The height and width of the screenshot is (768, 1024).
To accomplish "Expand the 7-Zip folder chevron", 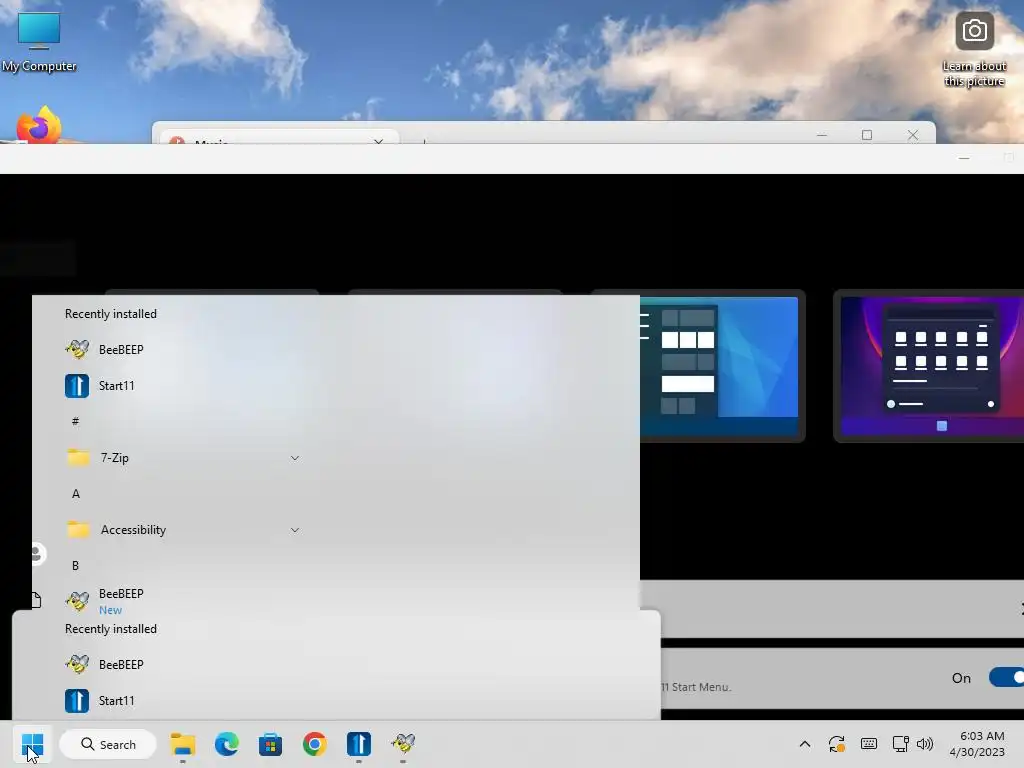I will (x=295, y=458).
